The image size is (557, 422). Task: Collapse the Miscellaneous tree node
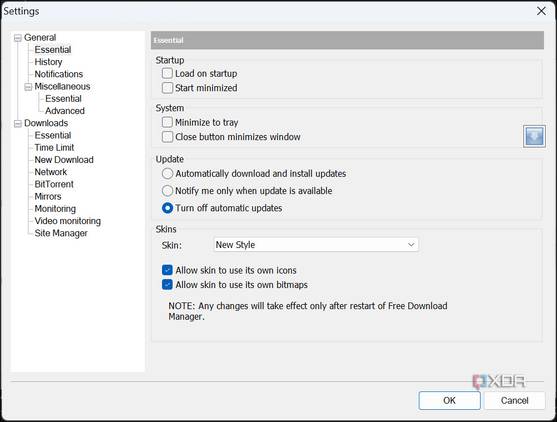pyautogui.click(x=28, y=87)
